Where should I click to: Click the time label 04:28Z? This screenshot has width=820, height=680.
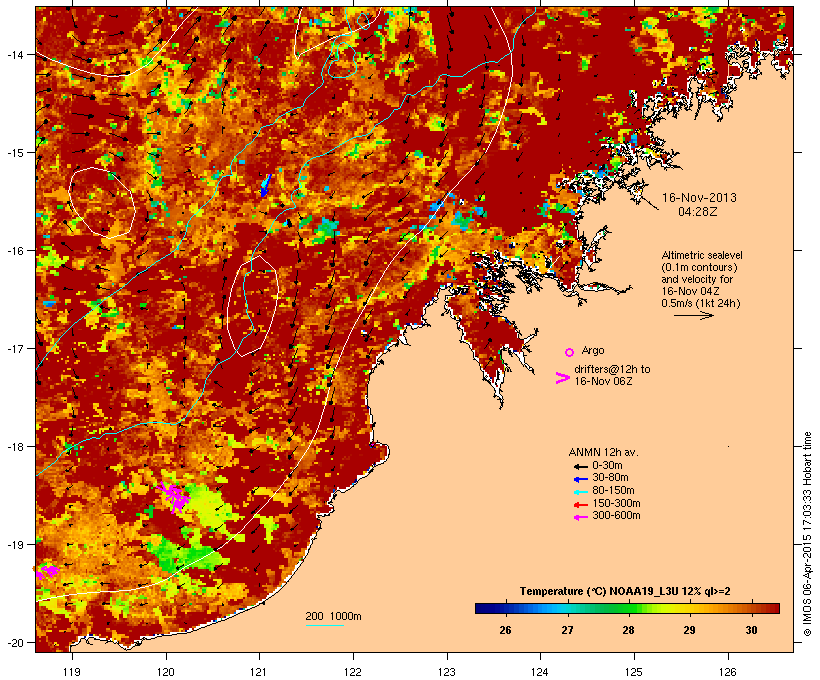pos(698,212)
